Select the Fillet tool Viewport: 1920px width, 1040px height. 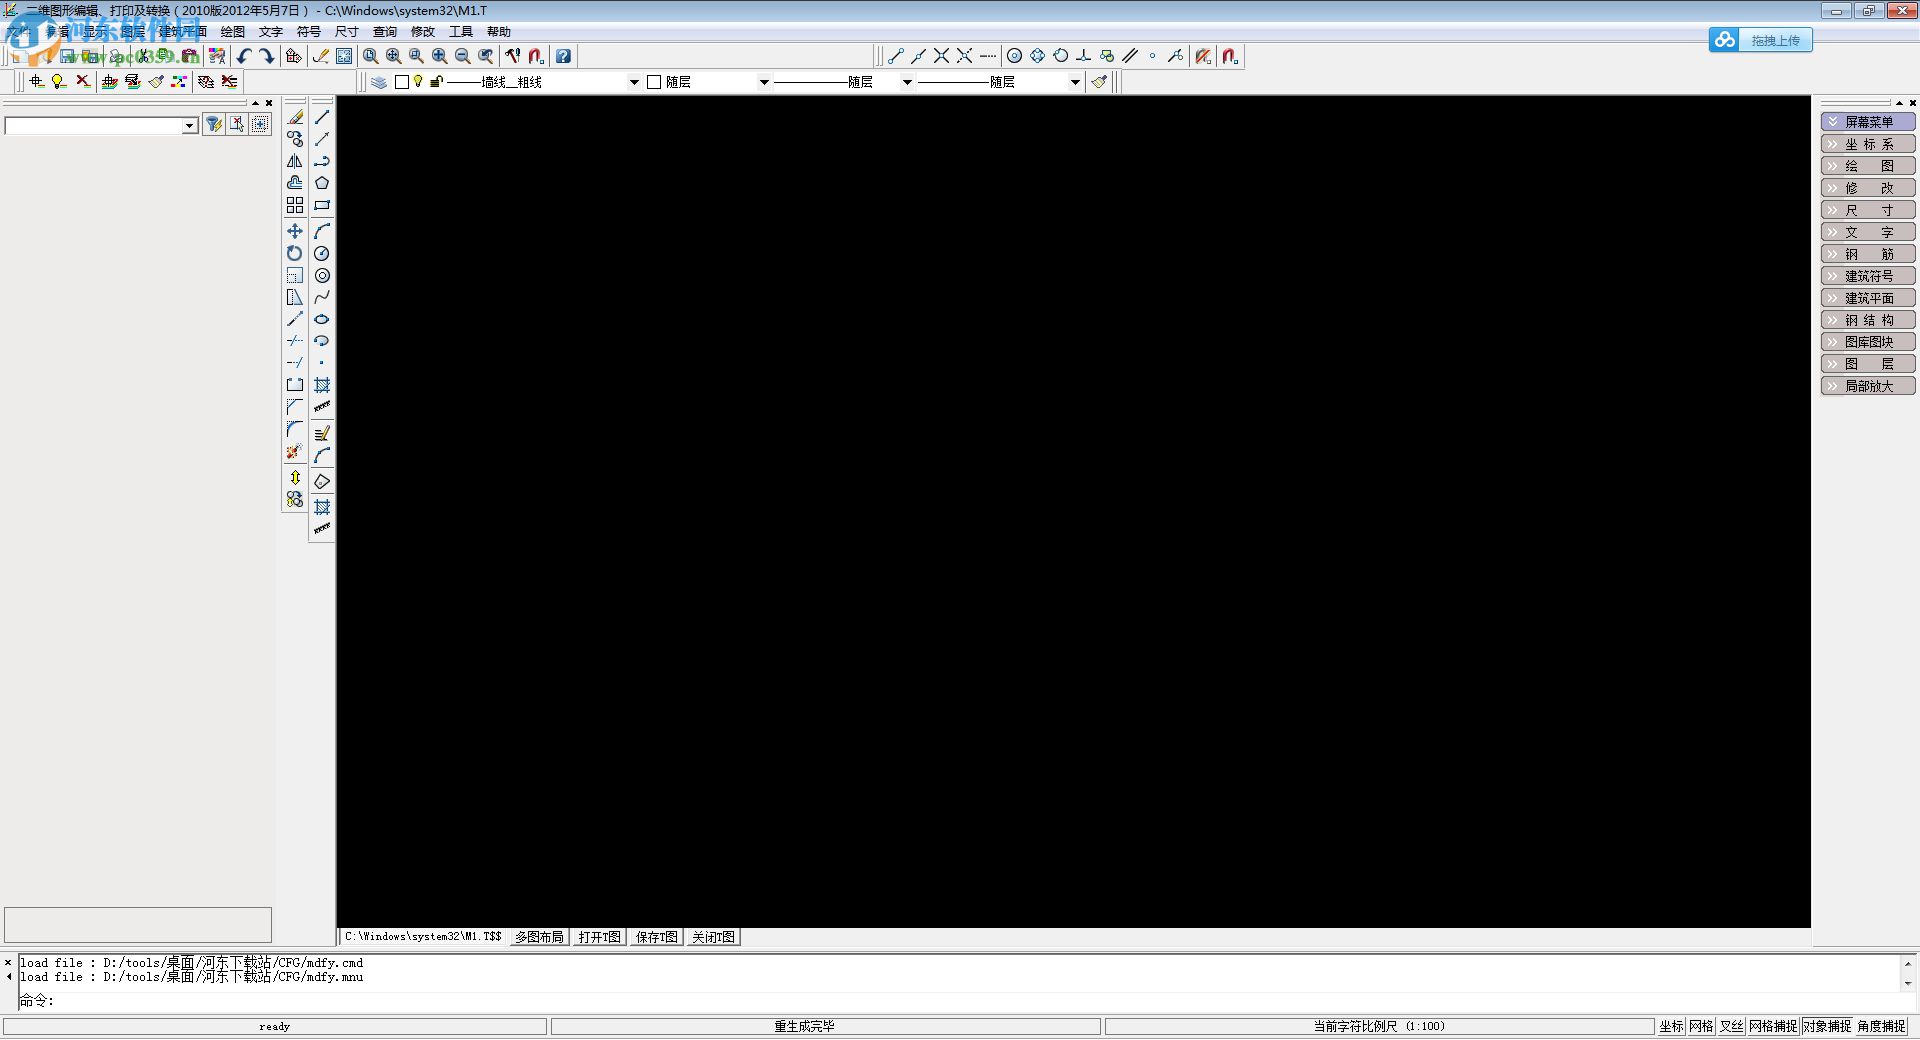[295, 429]
